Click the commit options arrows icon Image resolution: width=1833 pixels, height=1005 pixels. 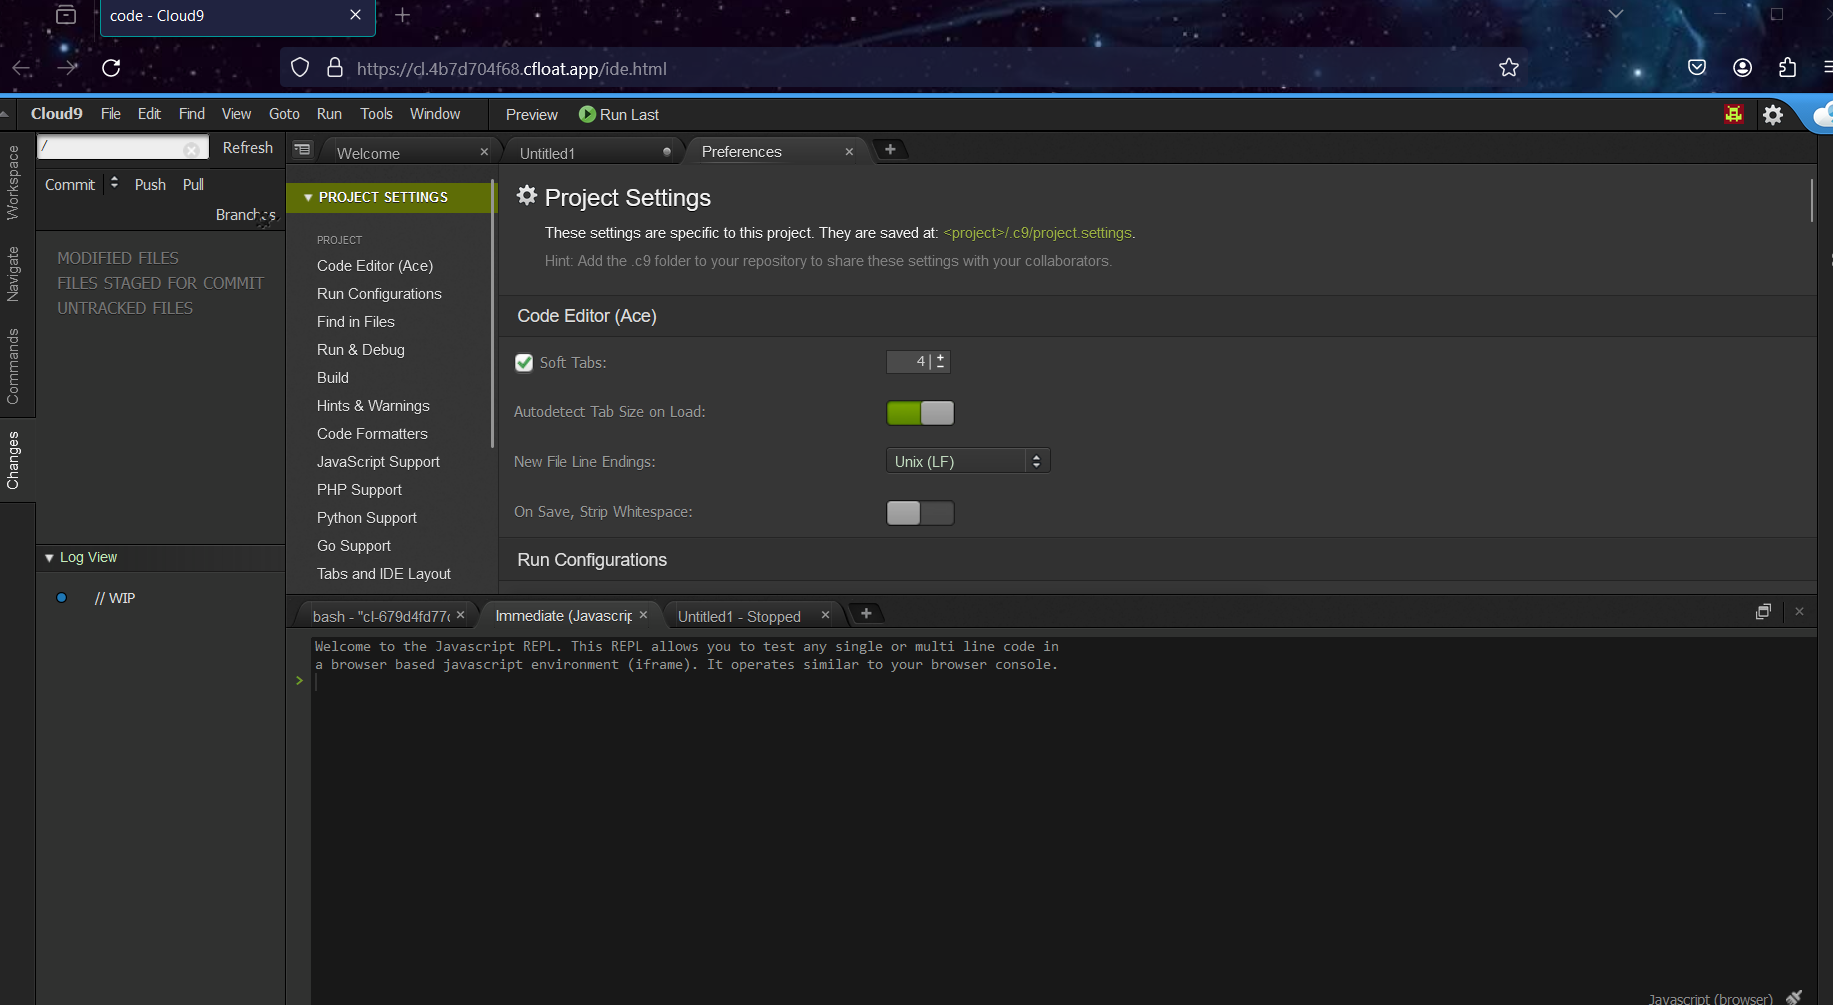pyautogui.click(x=114, y=183)
